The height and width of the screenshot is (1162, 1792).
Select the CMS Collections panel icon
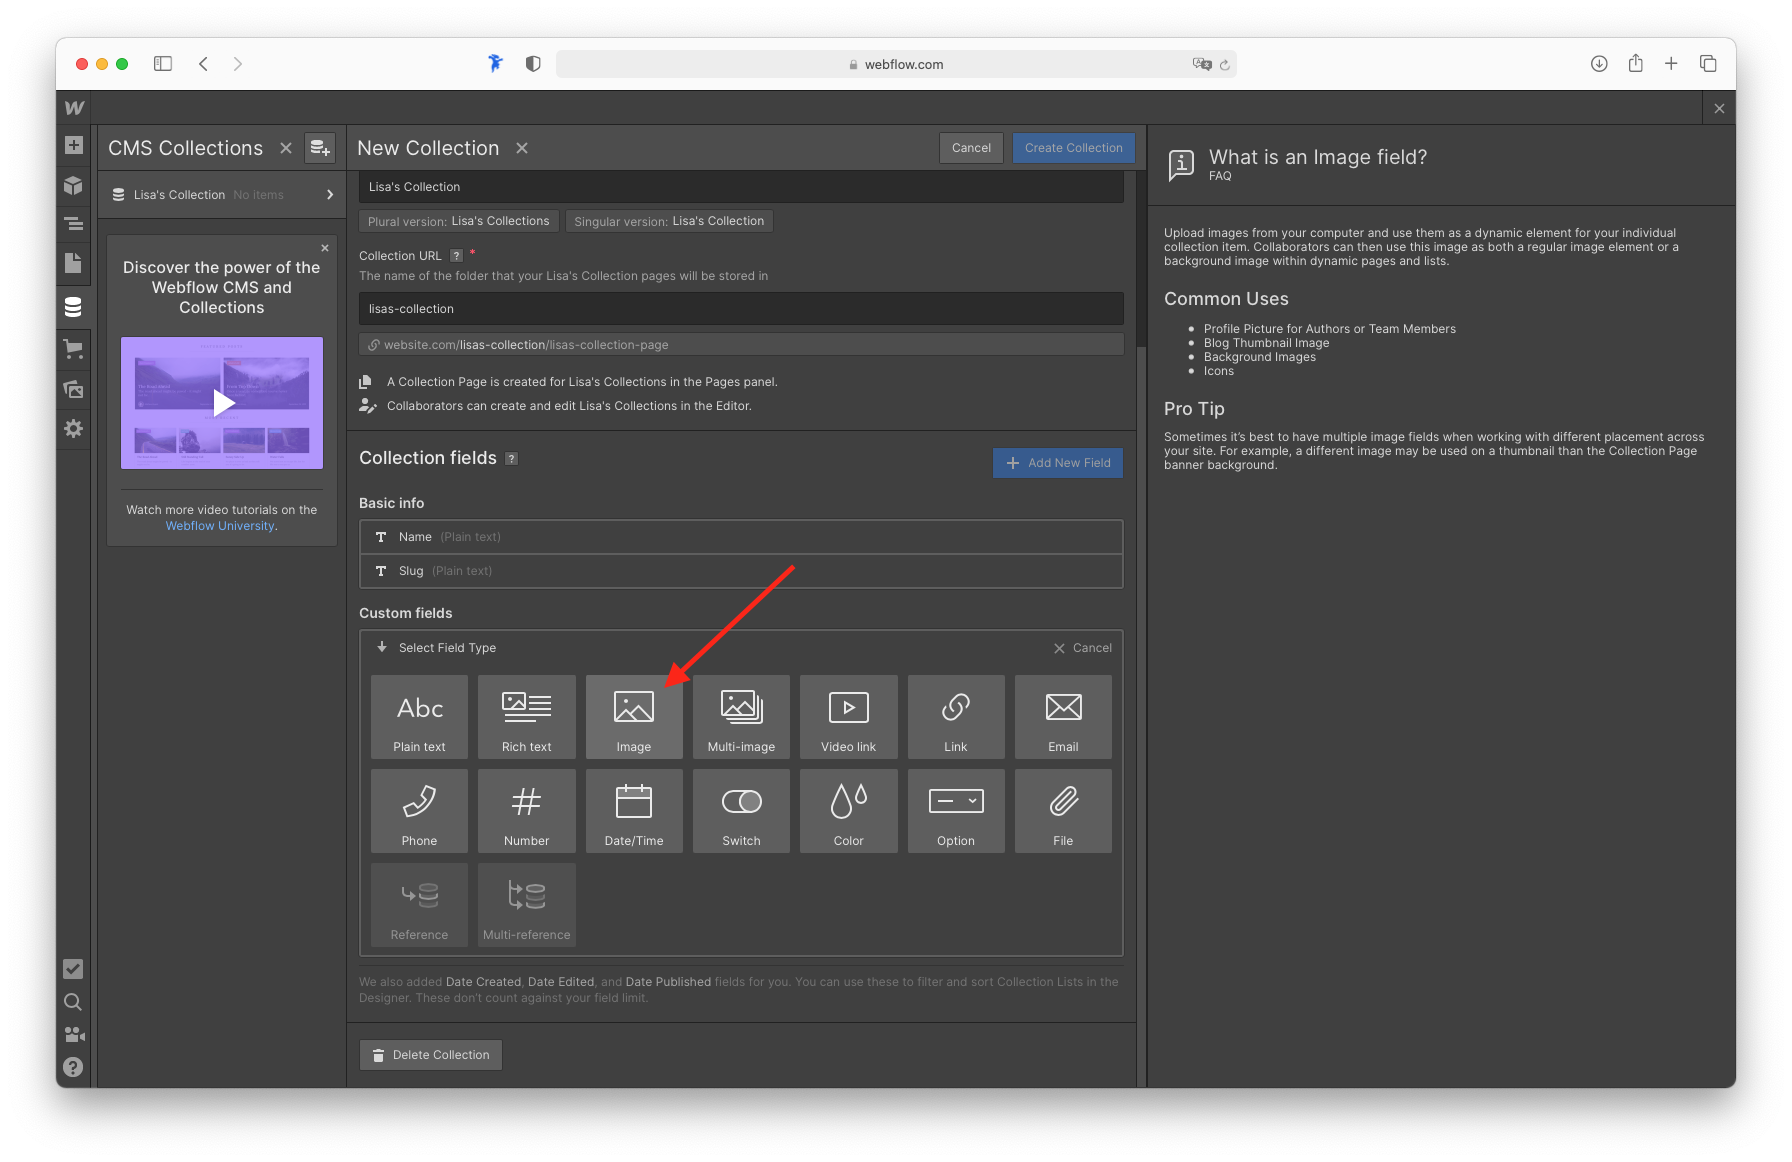click(x=73, y=307)
